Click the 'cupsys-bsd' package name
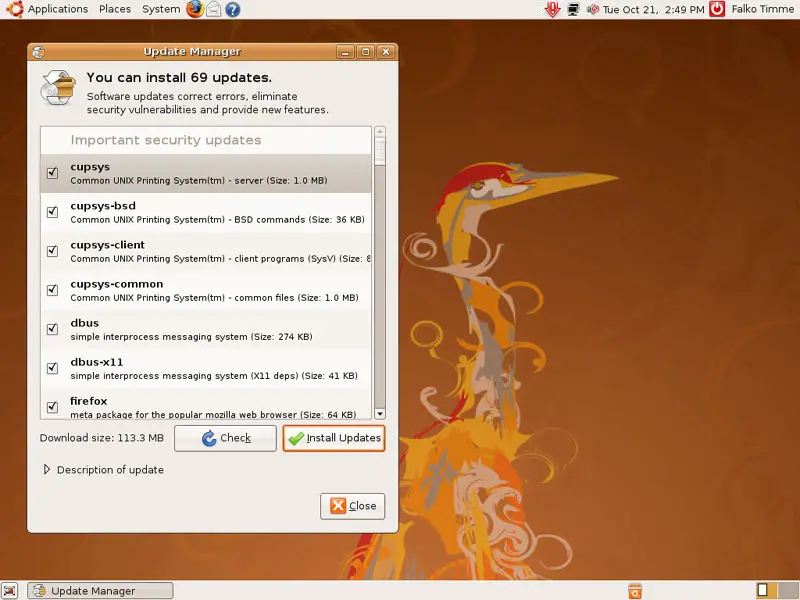800x600 pixels. tap(103, 206)
